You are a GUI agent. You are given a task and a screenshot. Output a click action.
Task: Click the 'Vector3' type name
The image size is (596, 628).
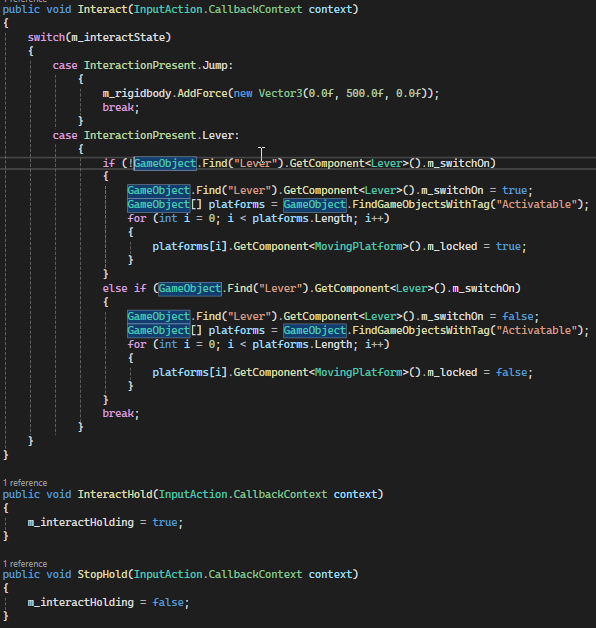coord(281,93)
